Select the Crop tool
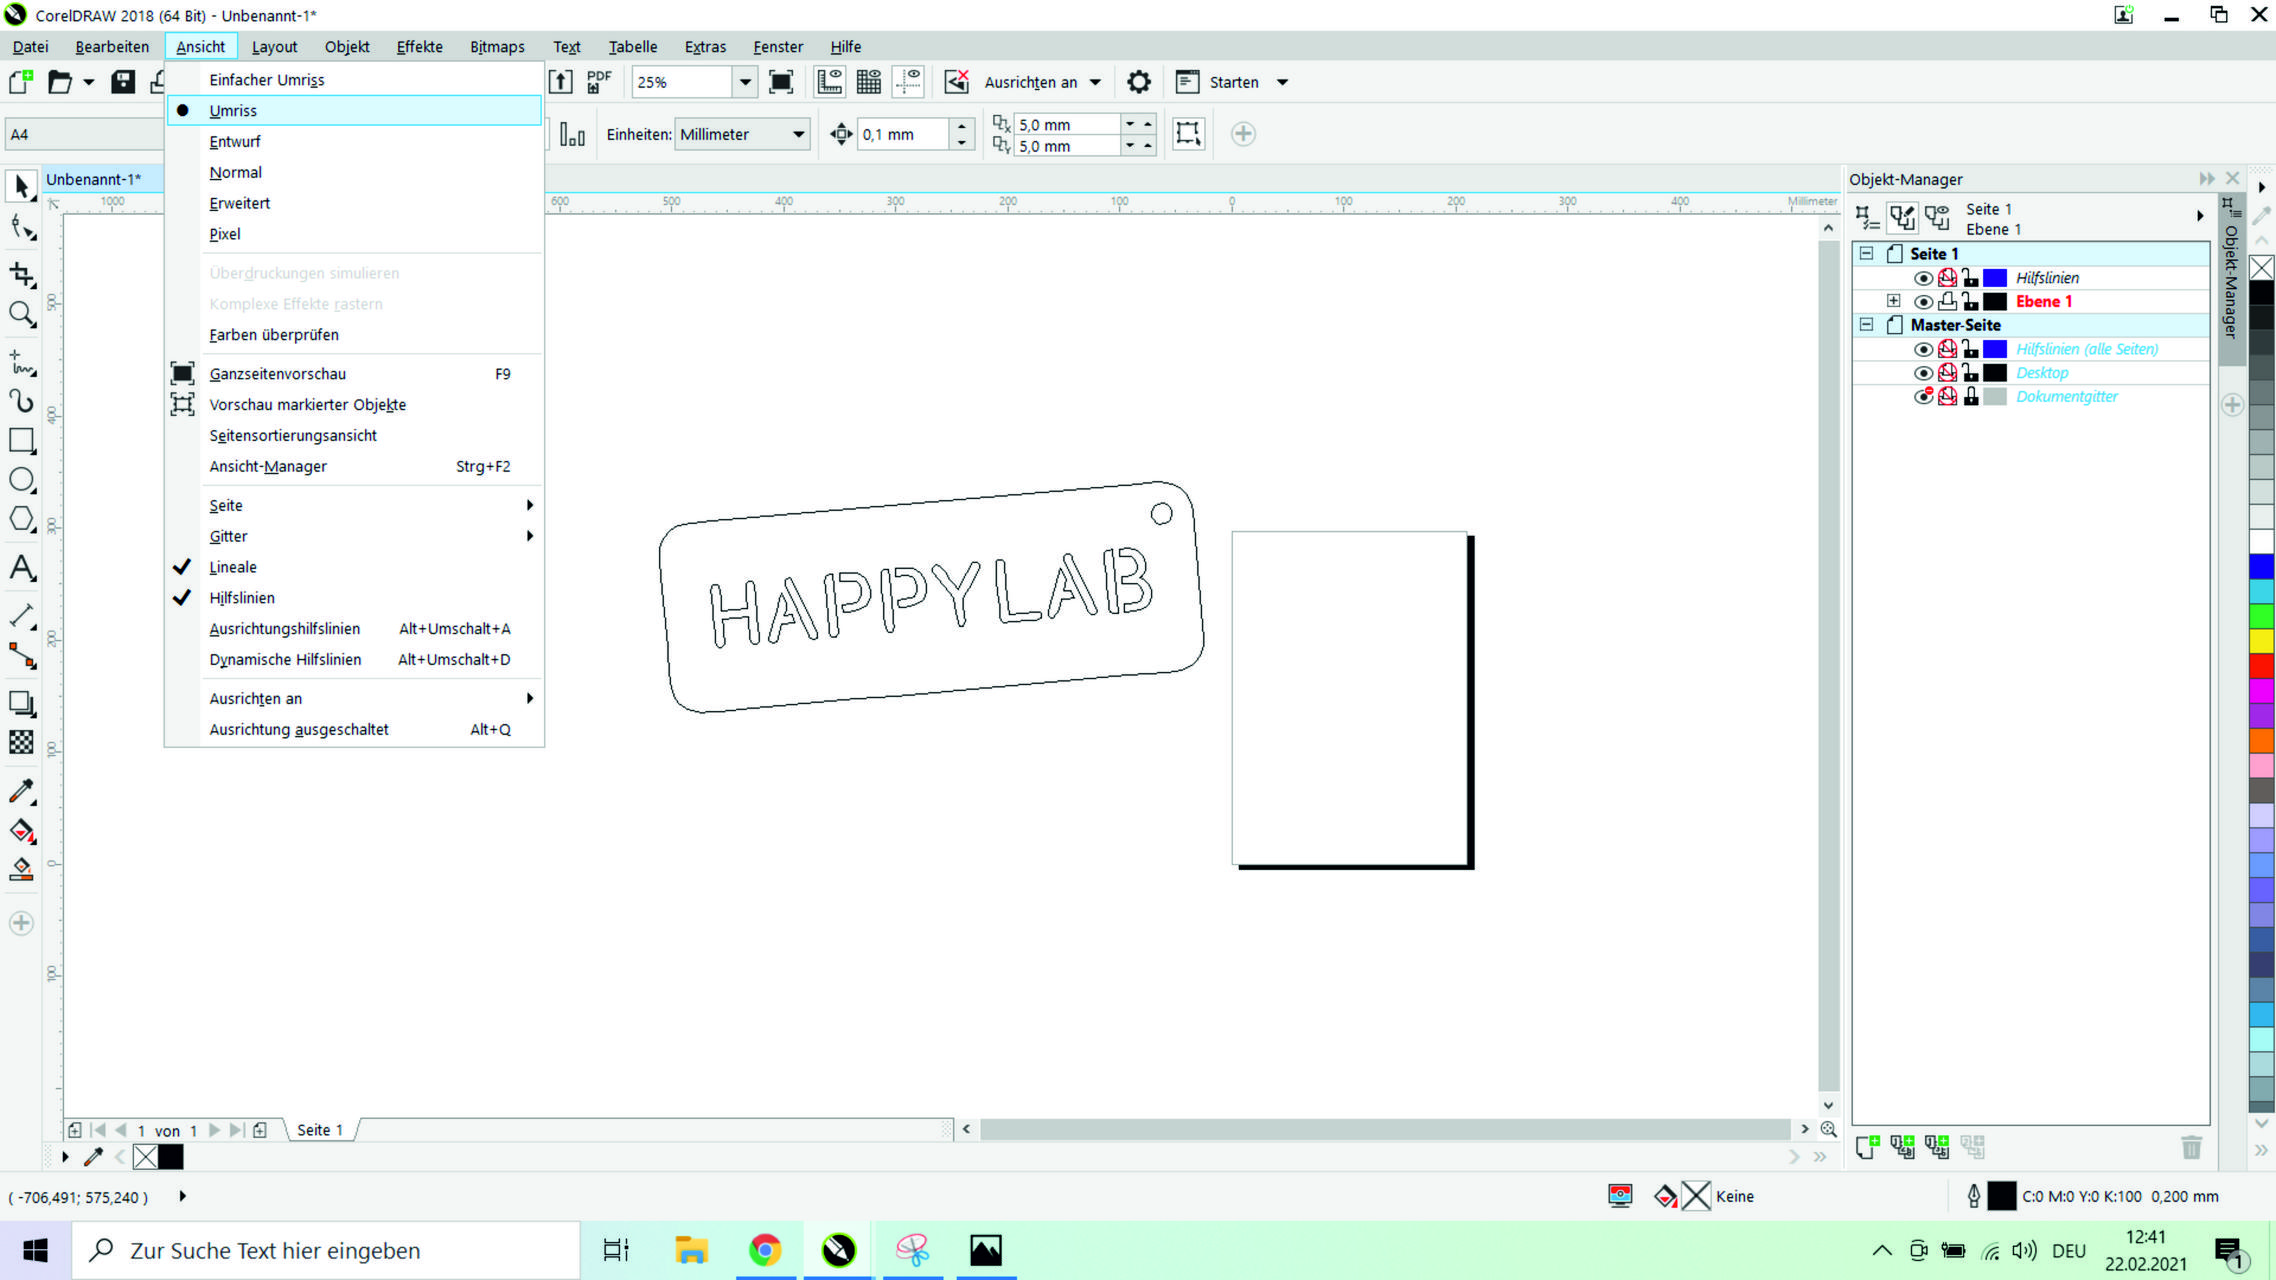The width and height of the screenshot is (2276, 1280). (21, 274)
